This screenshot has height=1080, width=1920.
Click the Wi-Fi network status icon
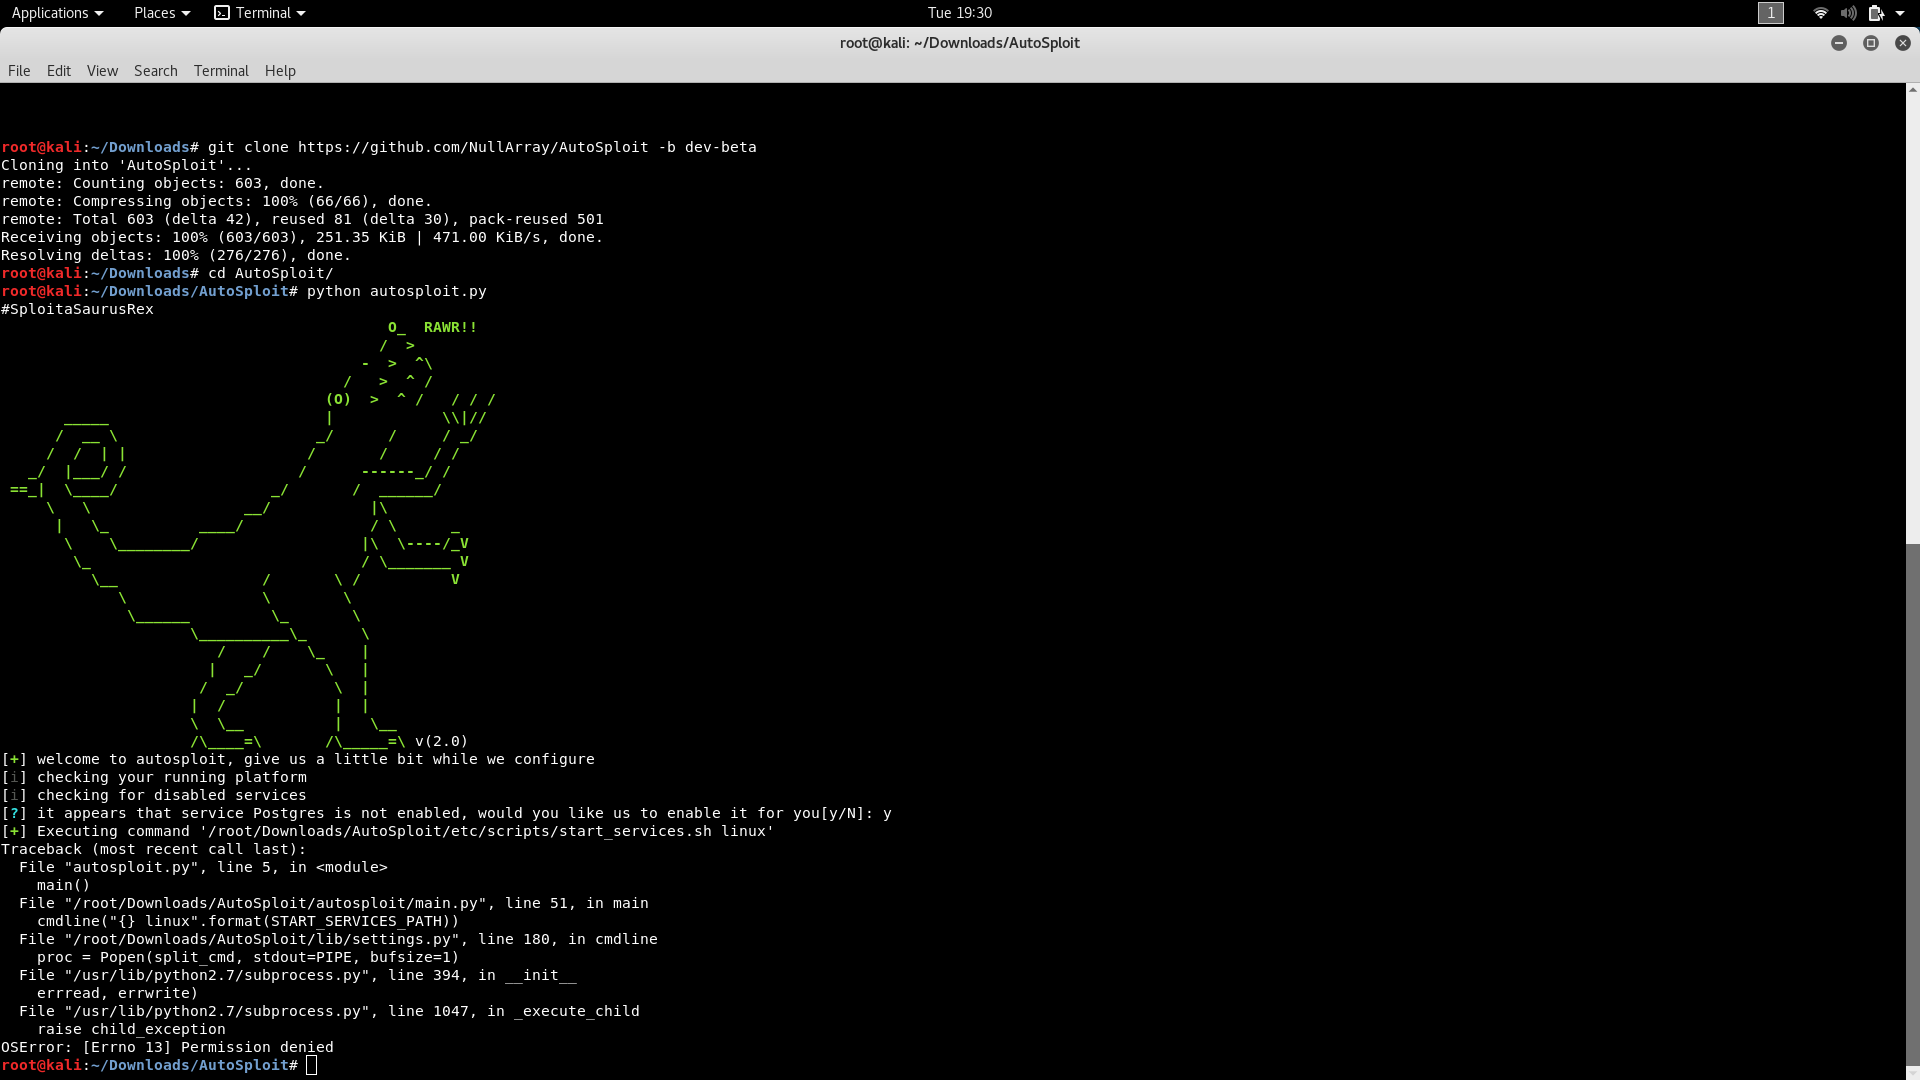[1820, 13]
